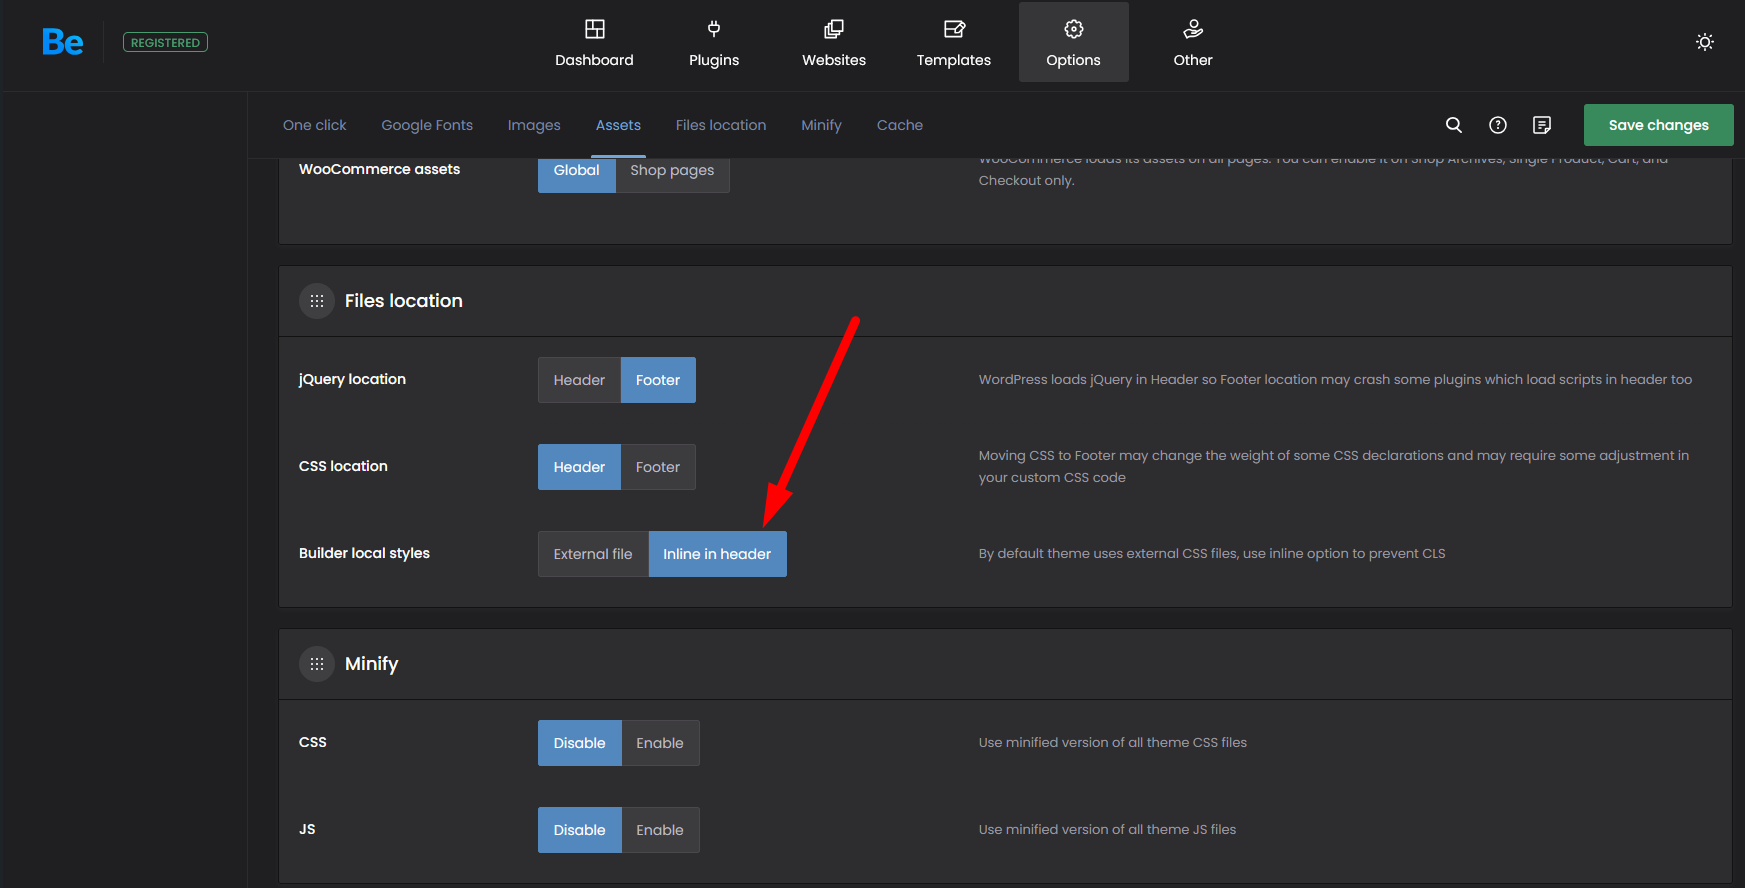Set Builder local styles to External file
The width and height of the screenshot is (1745, 888).
[x=593, y=554]
